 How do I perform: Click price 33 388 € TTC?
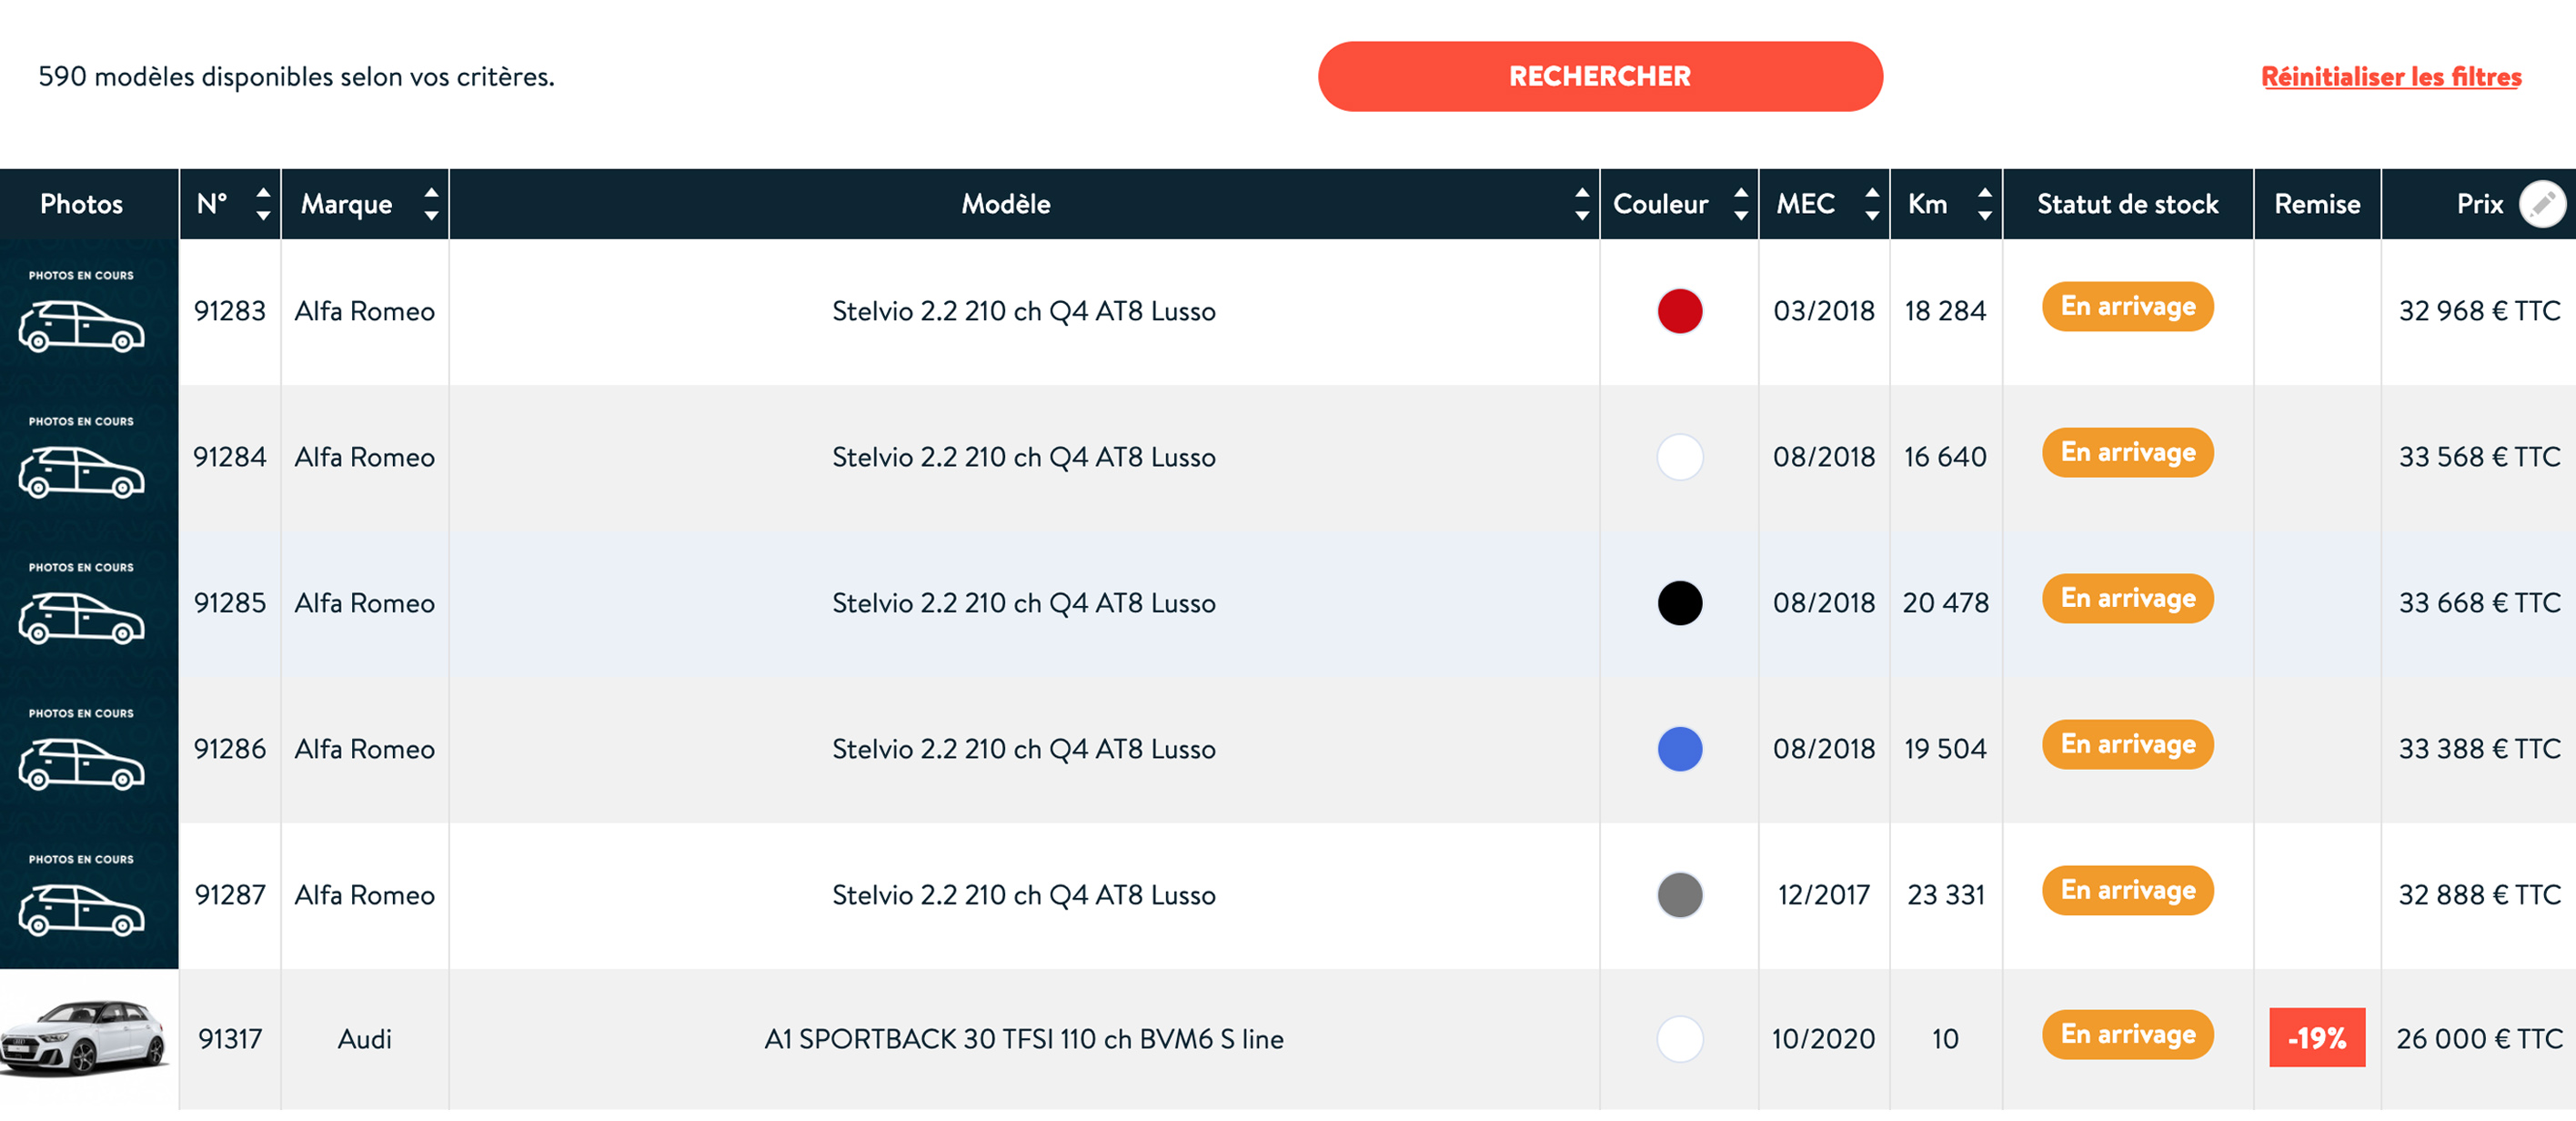point(2479,749)
